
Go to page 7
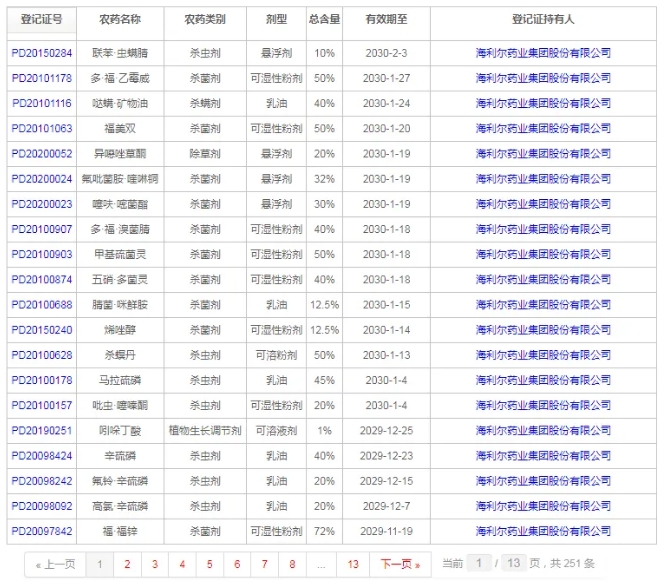(x=264, y=565)
